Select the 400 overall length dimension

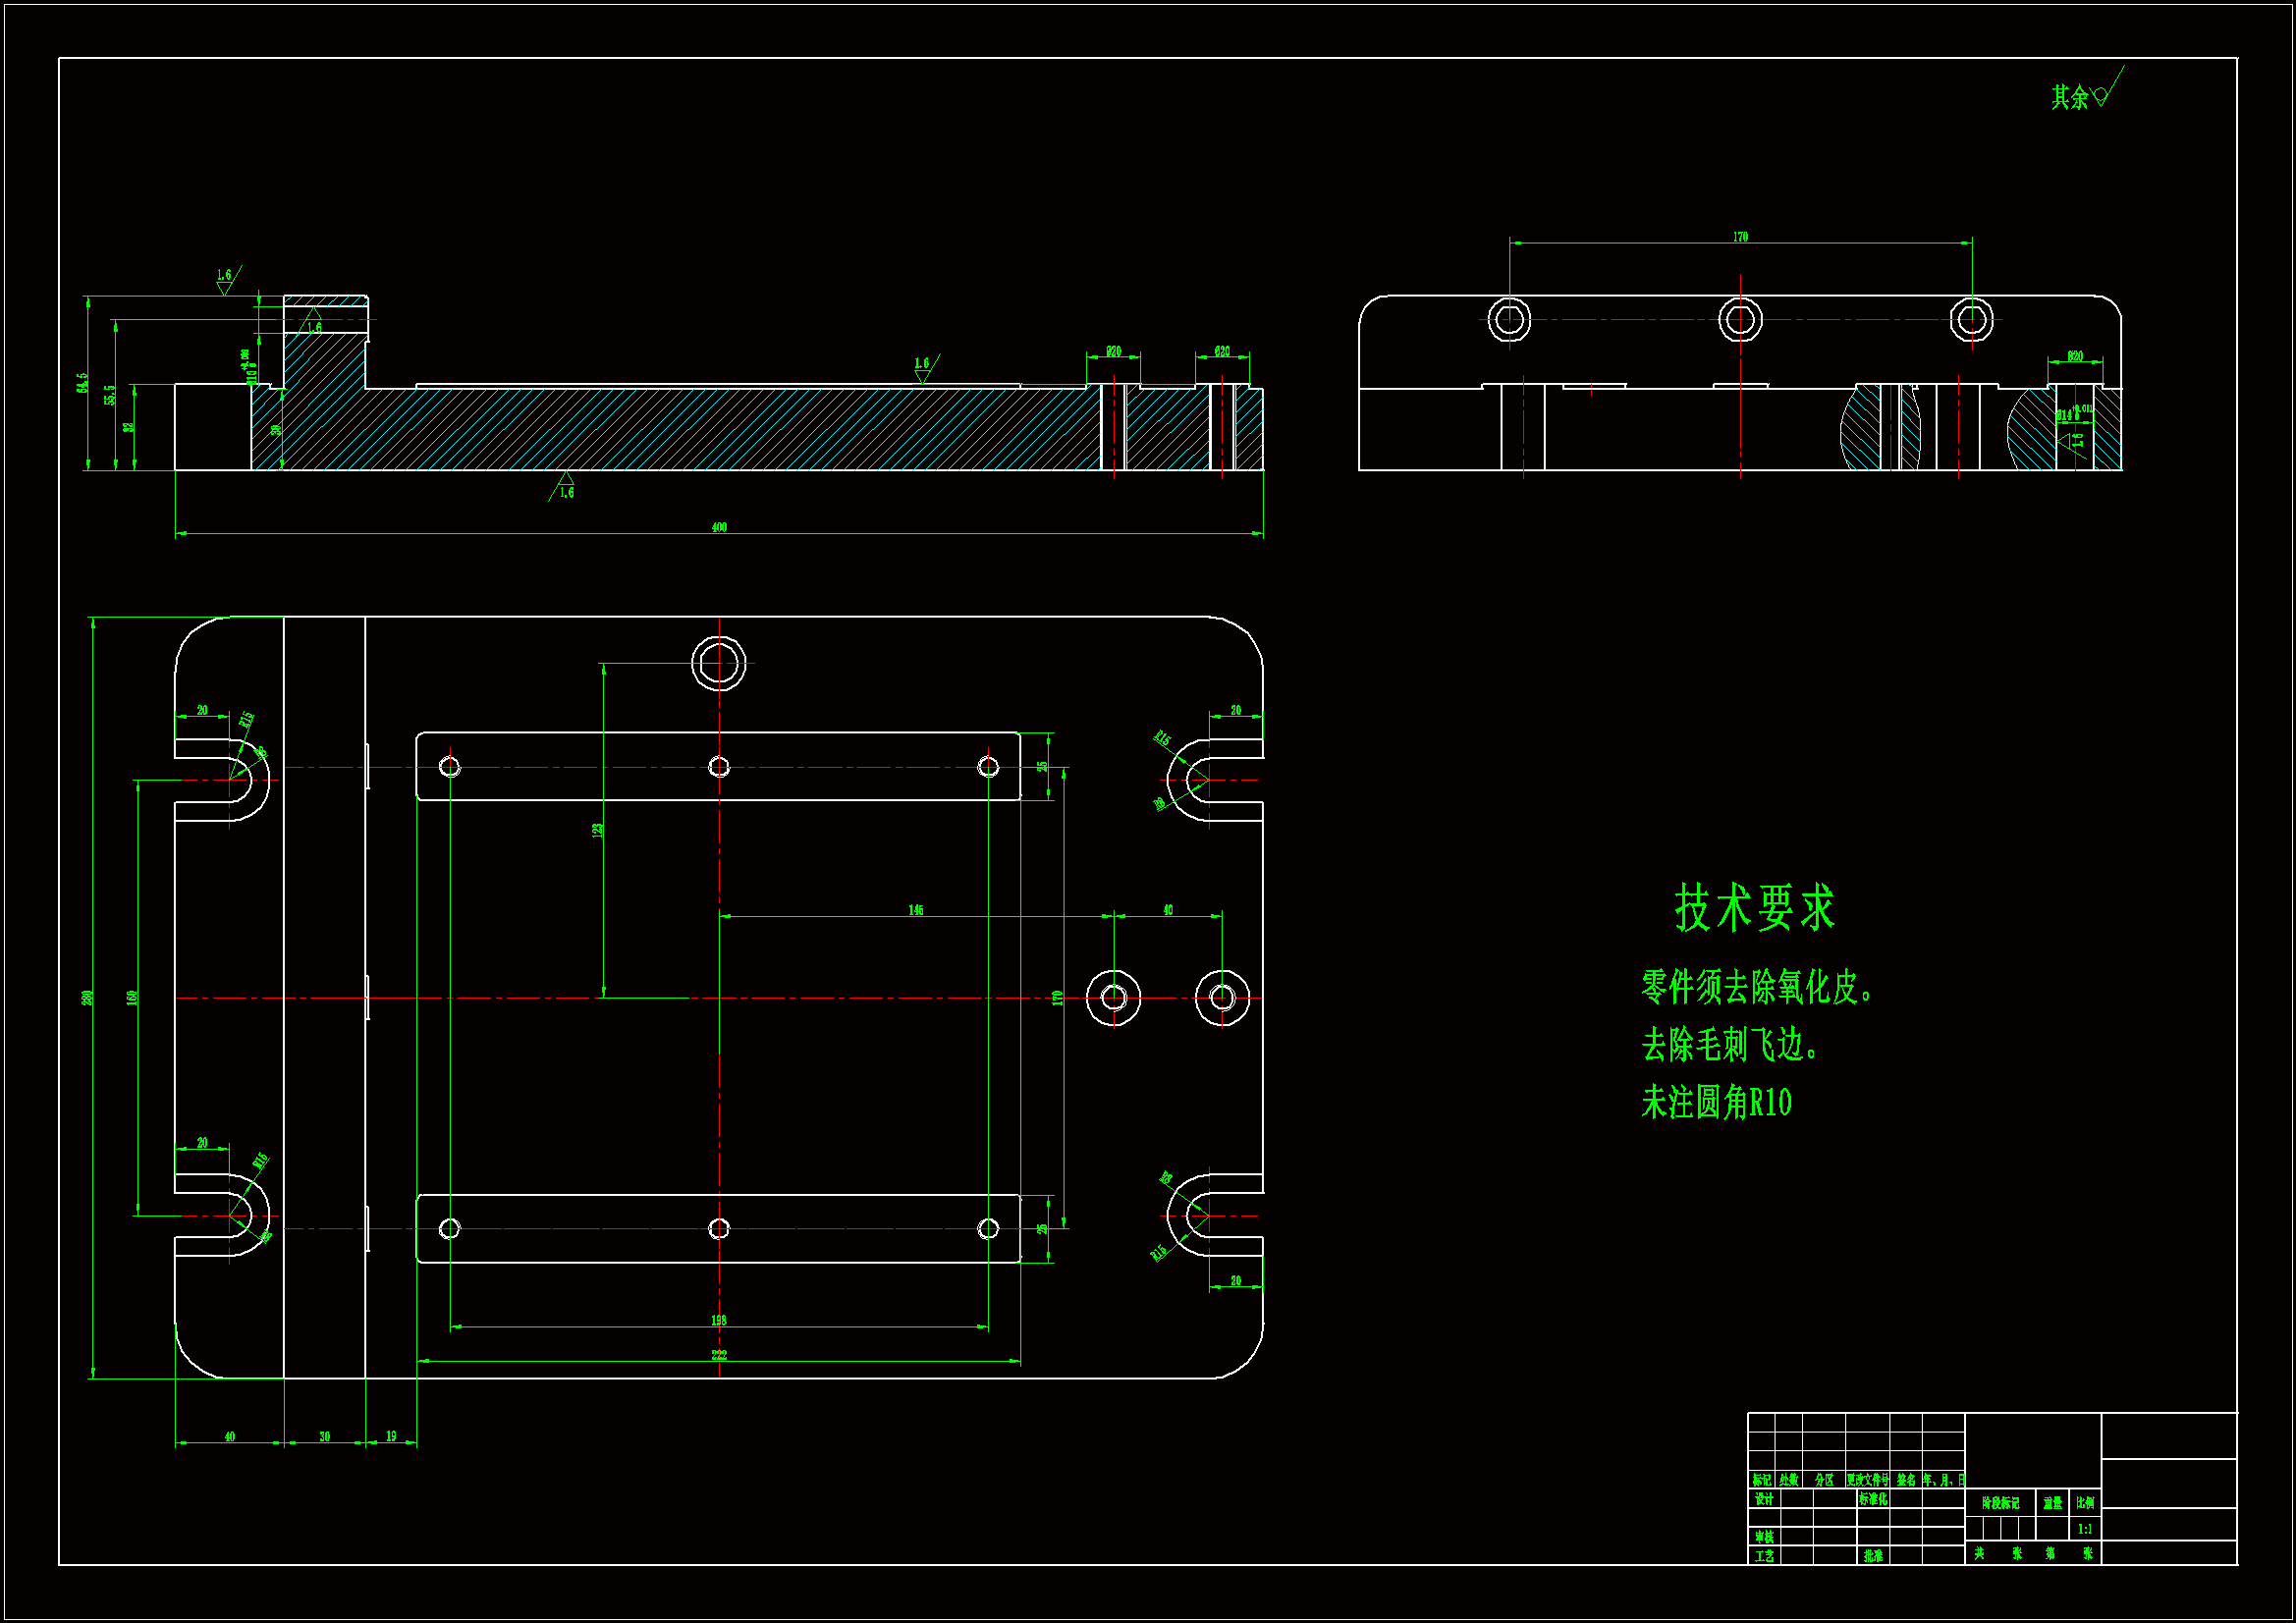pos(719,527)
